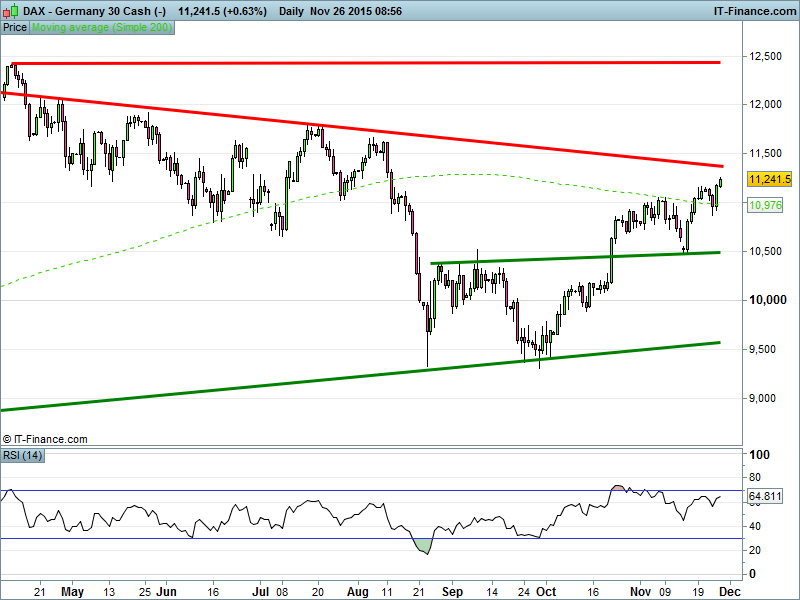Click the May label on date axis
800x600 pixels.
(72, 592)
